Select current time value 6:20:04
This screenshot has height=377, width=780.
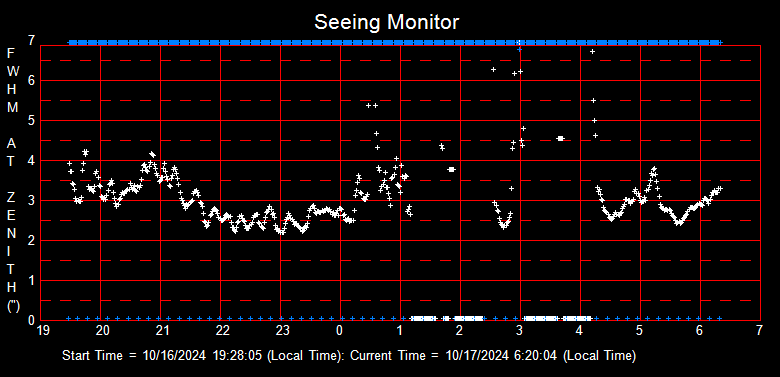click(536, 356)
